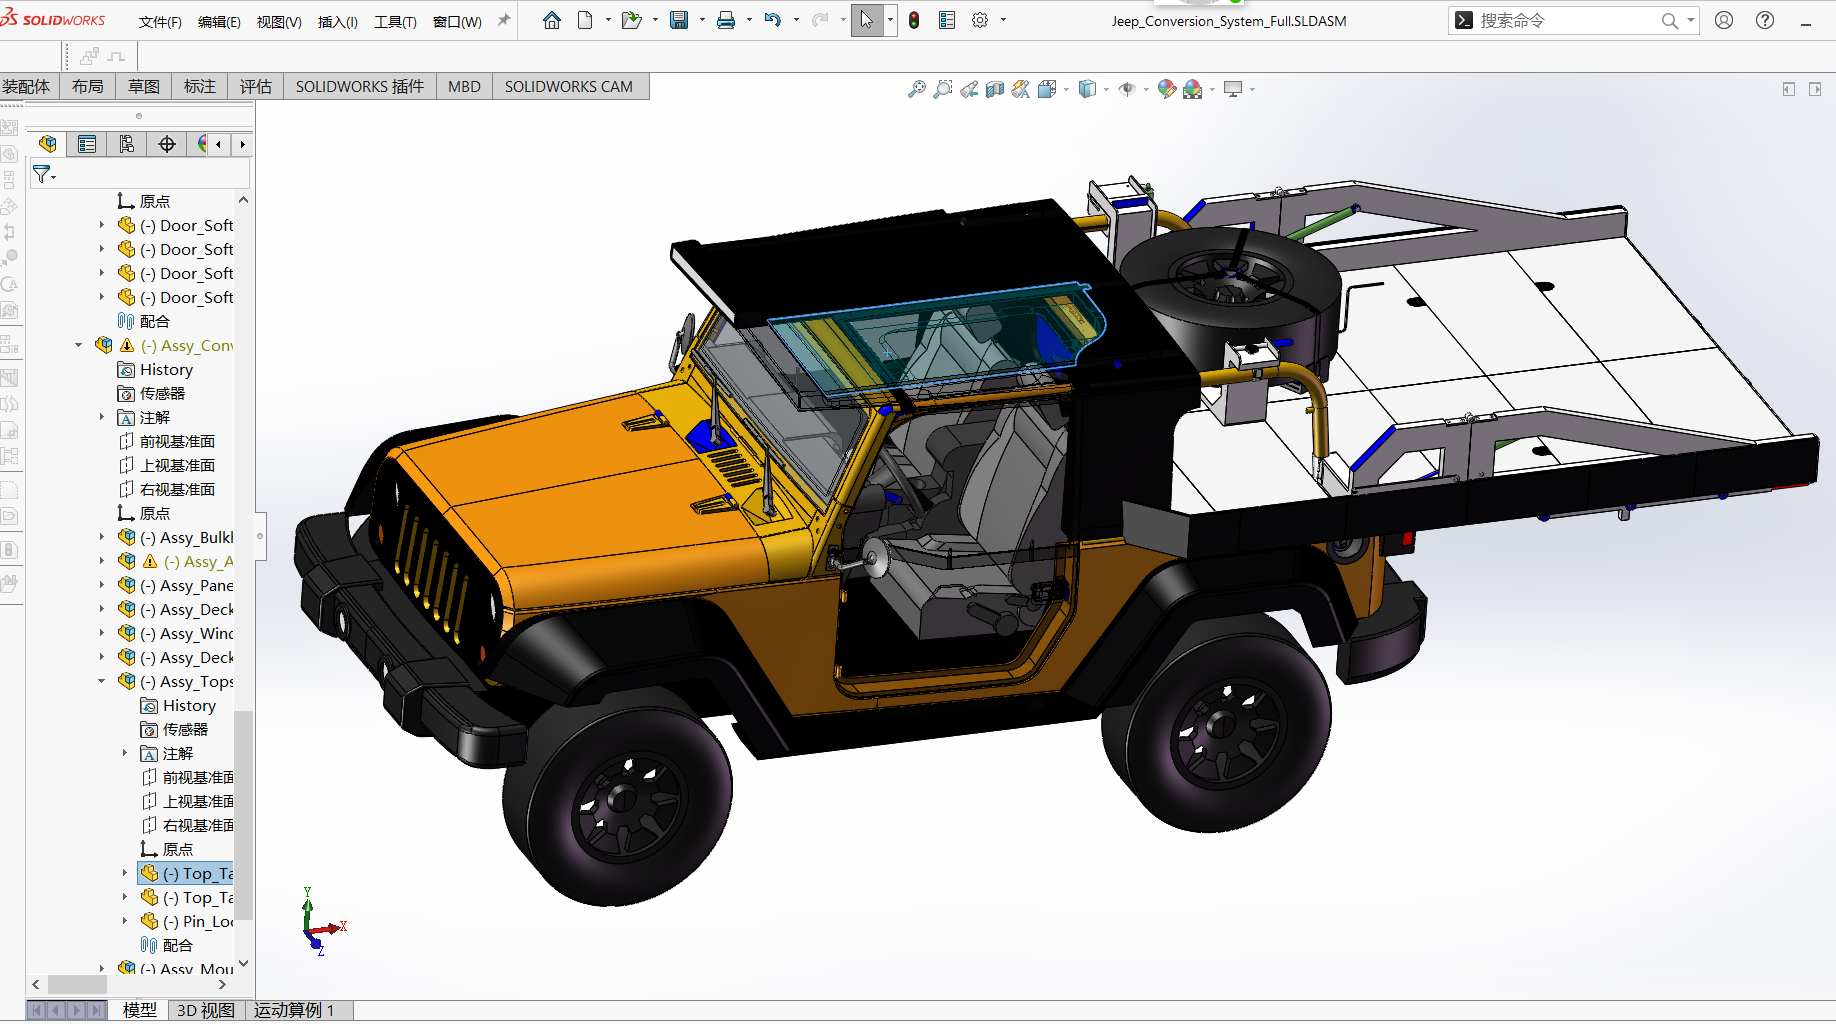Click the Zoom to Fit icon
Viewport: 1836px width, 1024px height.
[x=916, y=89]
